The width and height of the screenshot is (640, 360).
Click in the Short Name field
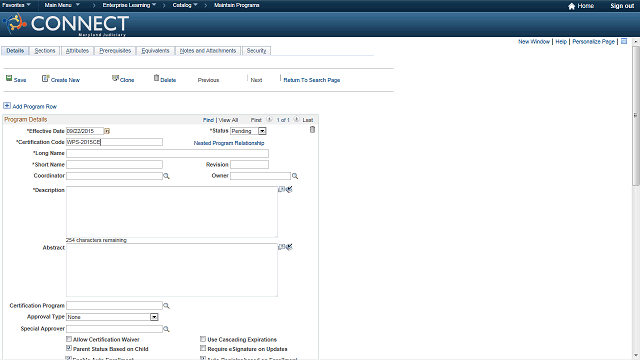pyautogui.click(x=114, y=164)
